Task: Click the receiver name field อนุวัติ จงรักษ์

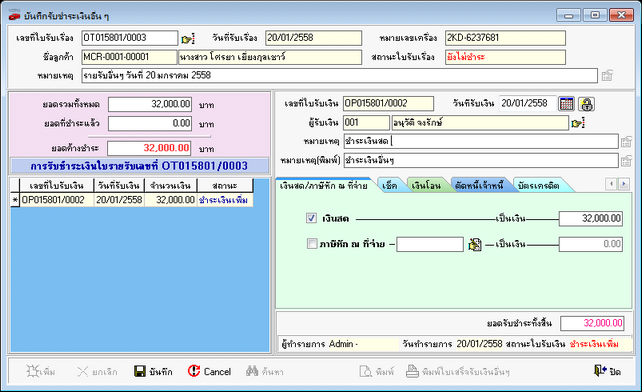Action: 480,123
